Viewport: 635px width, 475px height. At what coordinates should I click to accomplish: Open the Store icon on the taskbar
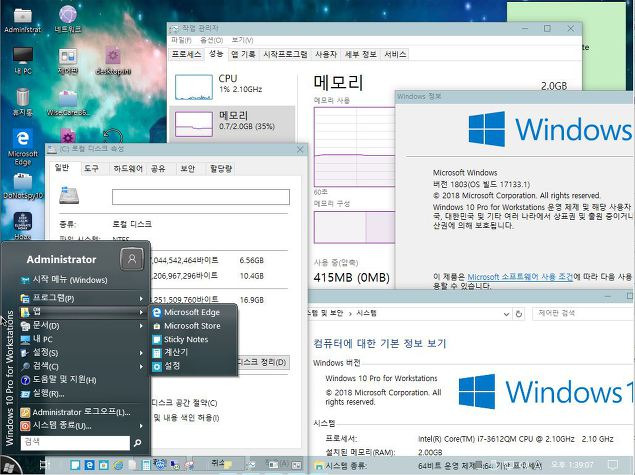point(104,465)
